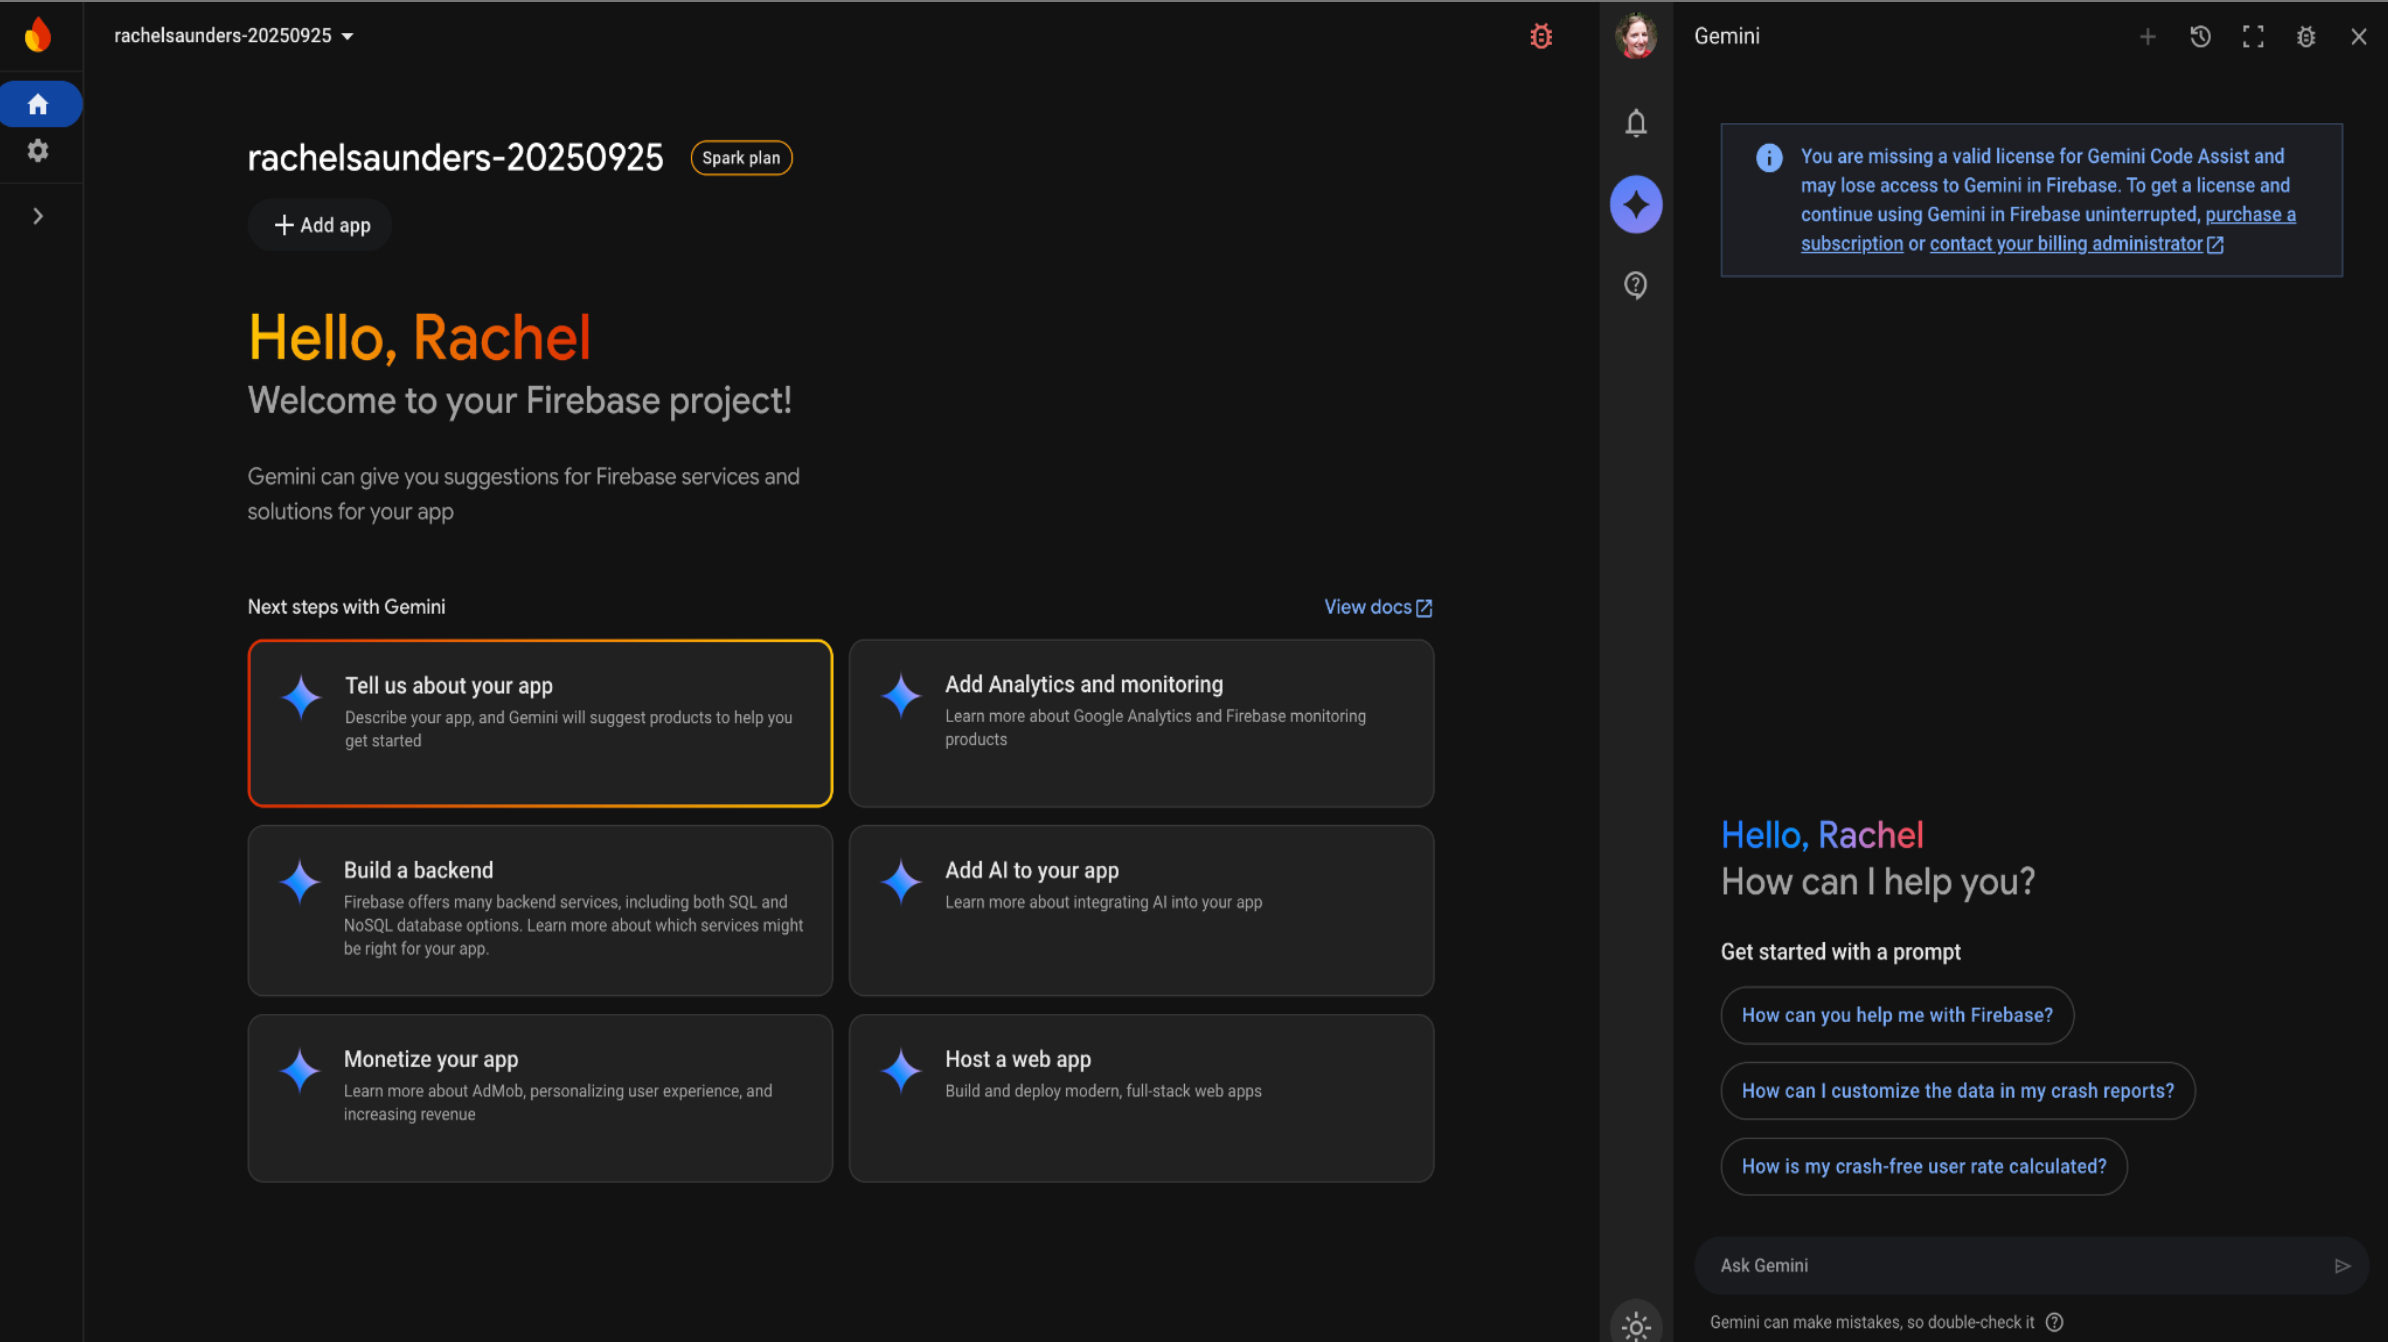Expand Gemini panel to fullscreen
Screen dimensions: 2388x1342
(2253, 37)
